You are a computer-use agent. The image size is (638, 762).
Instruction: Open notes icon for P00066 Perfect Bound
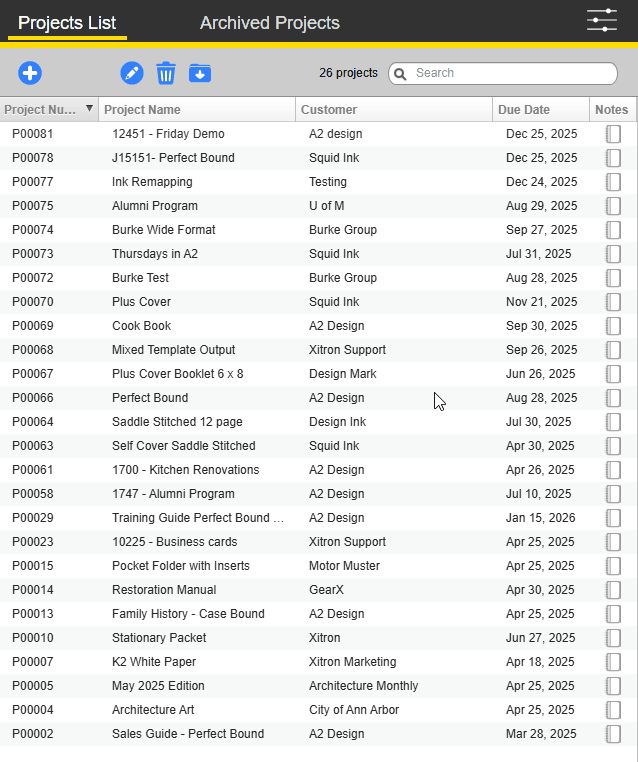pyautogui.click(x=613, y=398)
